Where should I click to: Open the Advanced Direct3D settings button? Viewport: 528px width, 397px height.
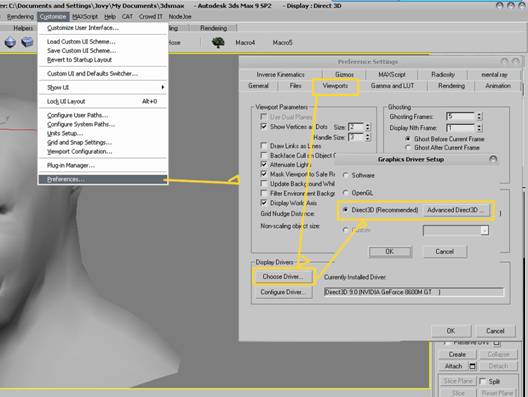tap(454, 210)
